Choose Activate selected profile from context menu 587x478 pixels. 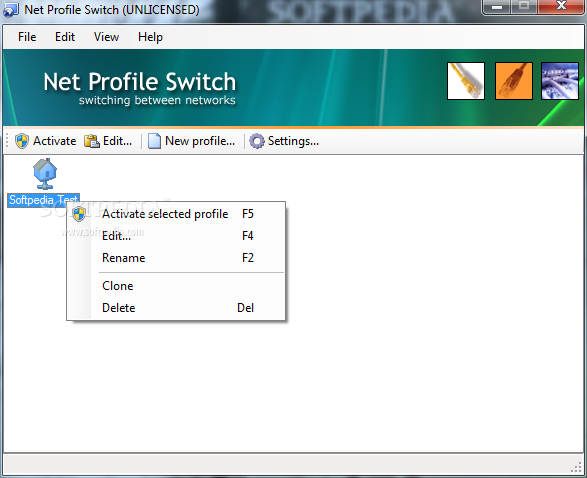click(176, 214)
